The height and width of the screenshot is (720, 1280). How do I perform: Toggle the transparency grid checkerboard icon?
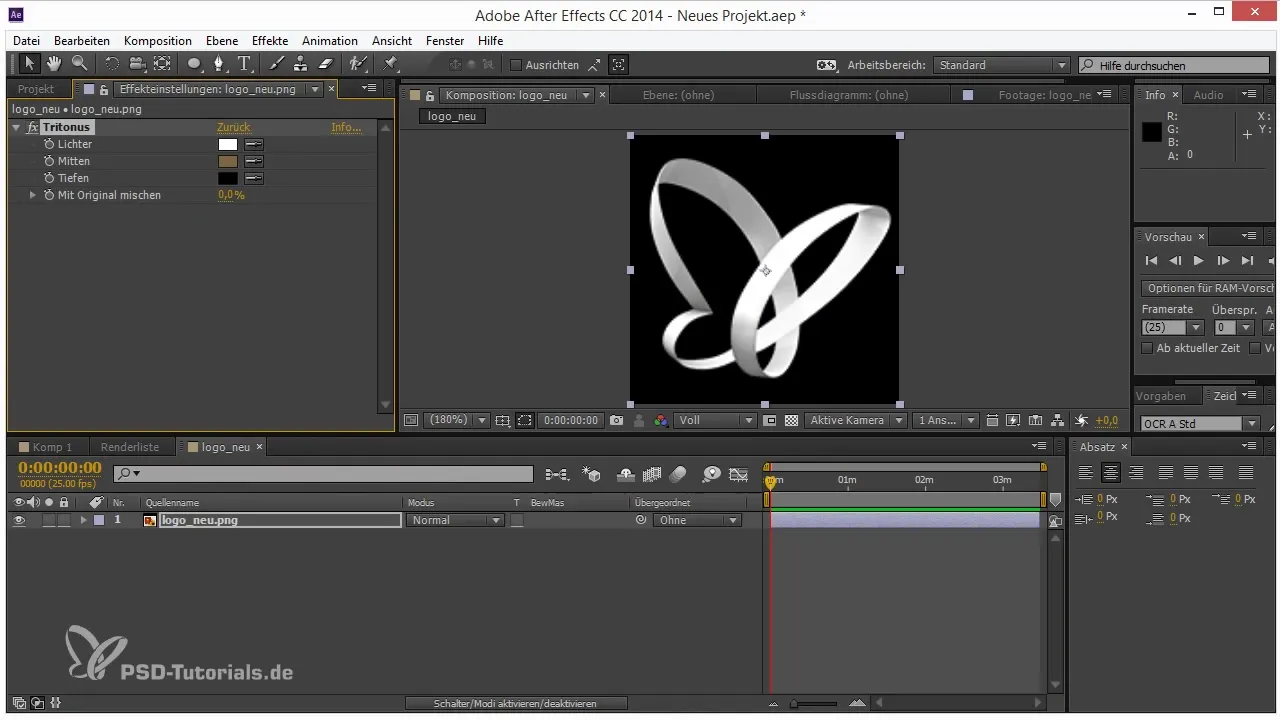click(x=792, y=421)
